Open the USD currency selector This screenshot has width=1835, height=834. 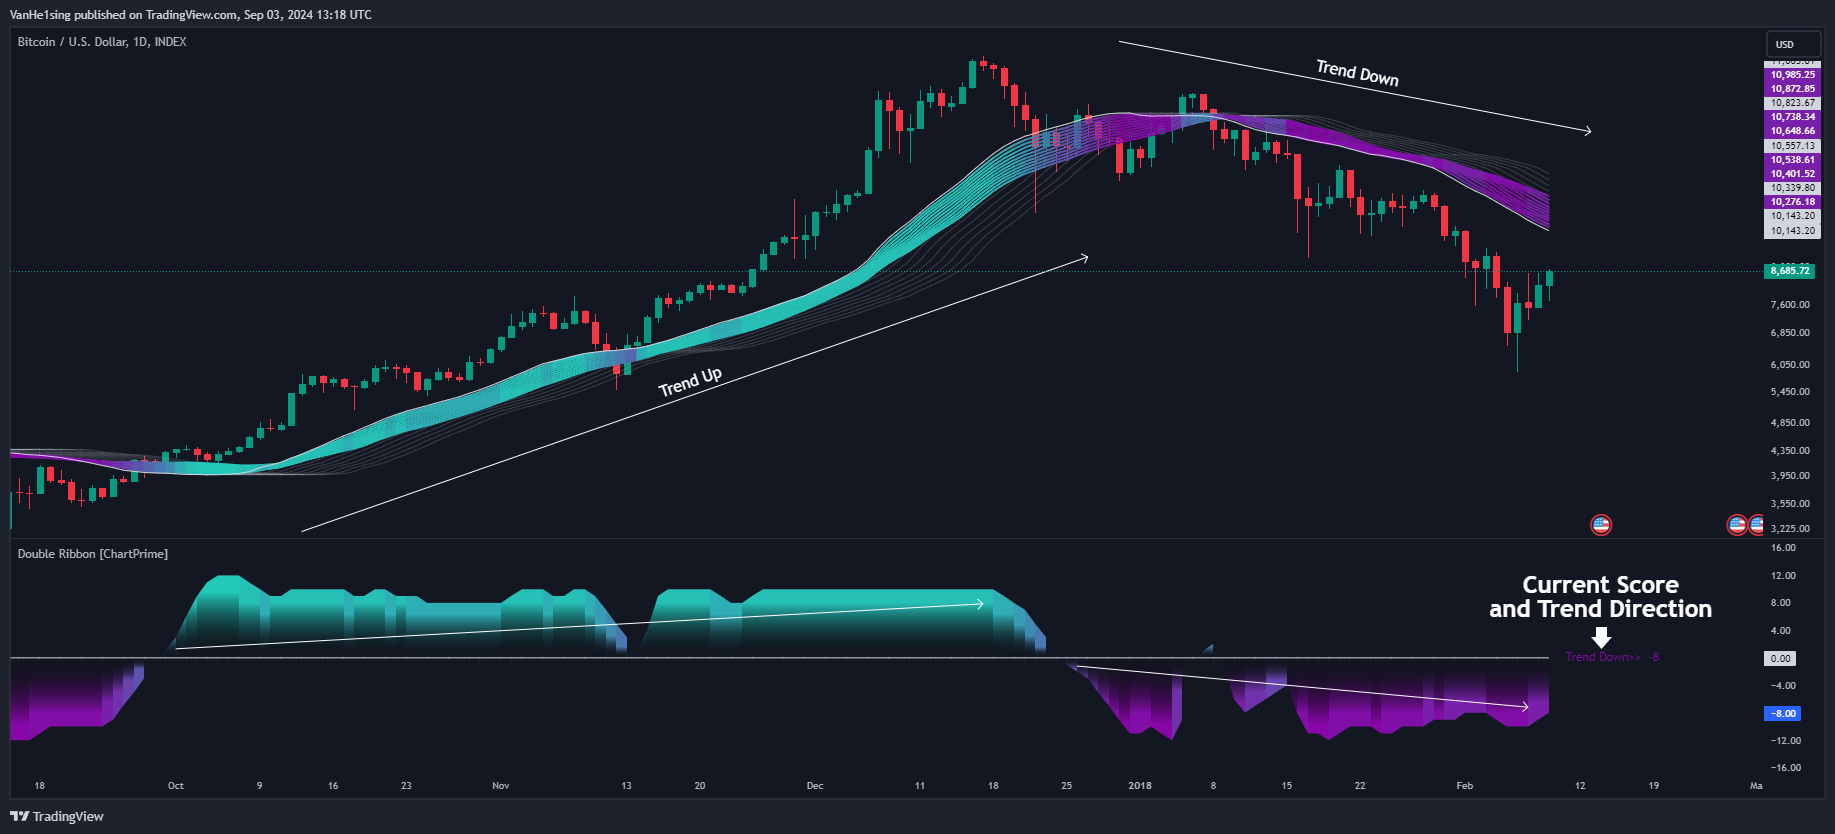[x=1793, y=44]
